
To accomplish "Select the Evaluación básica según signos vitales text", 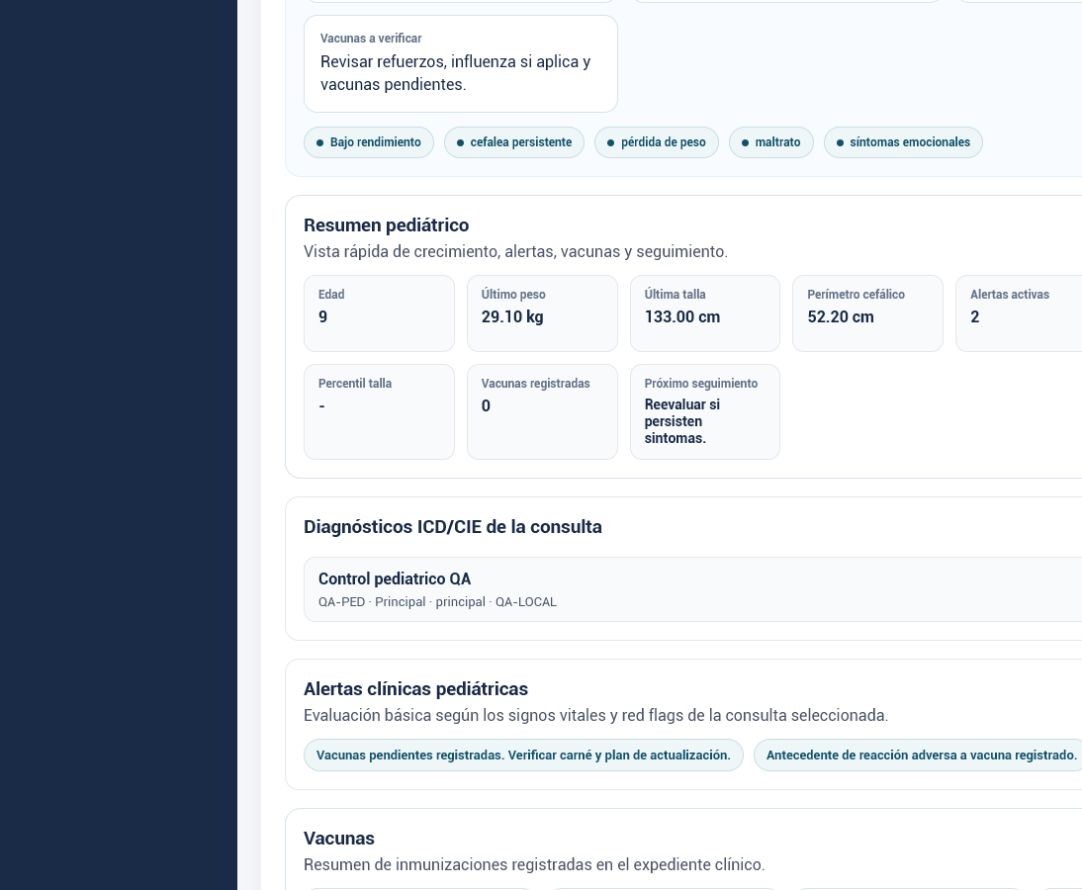I will click(596, 715).
